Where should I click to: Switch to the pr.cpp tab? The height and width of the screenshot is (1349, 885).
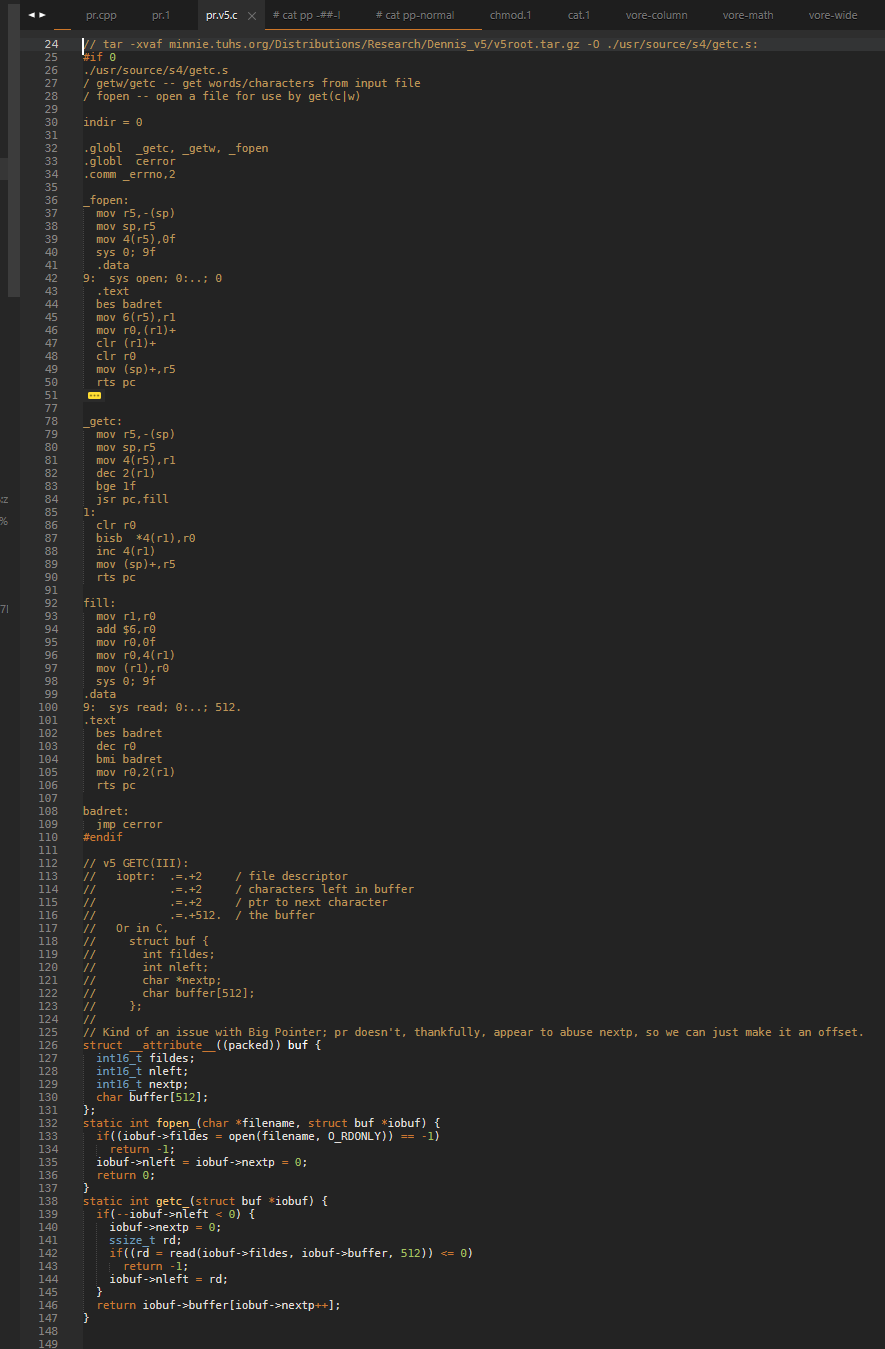click(x=101, y=16)
